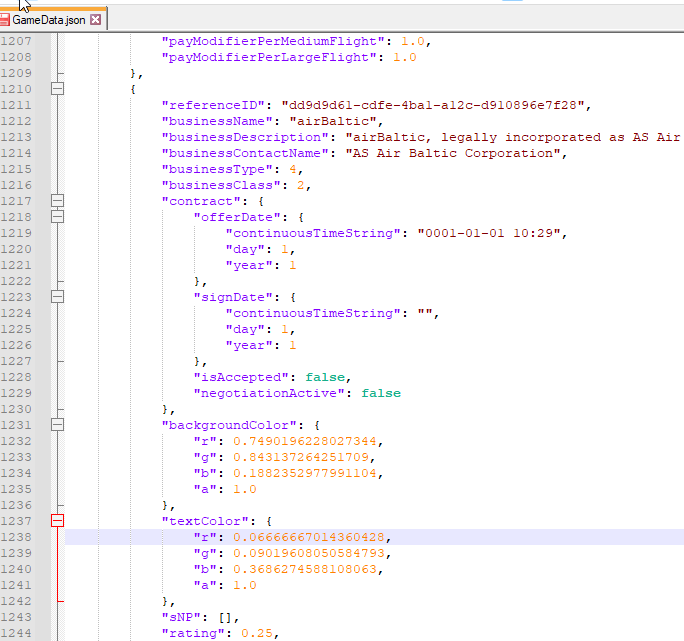Viewport: 684px width, 641px height.
Task: Click the backgroundColor "r" value 0.7490196228027344
Action: tap(304, 441)
